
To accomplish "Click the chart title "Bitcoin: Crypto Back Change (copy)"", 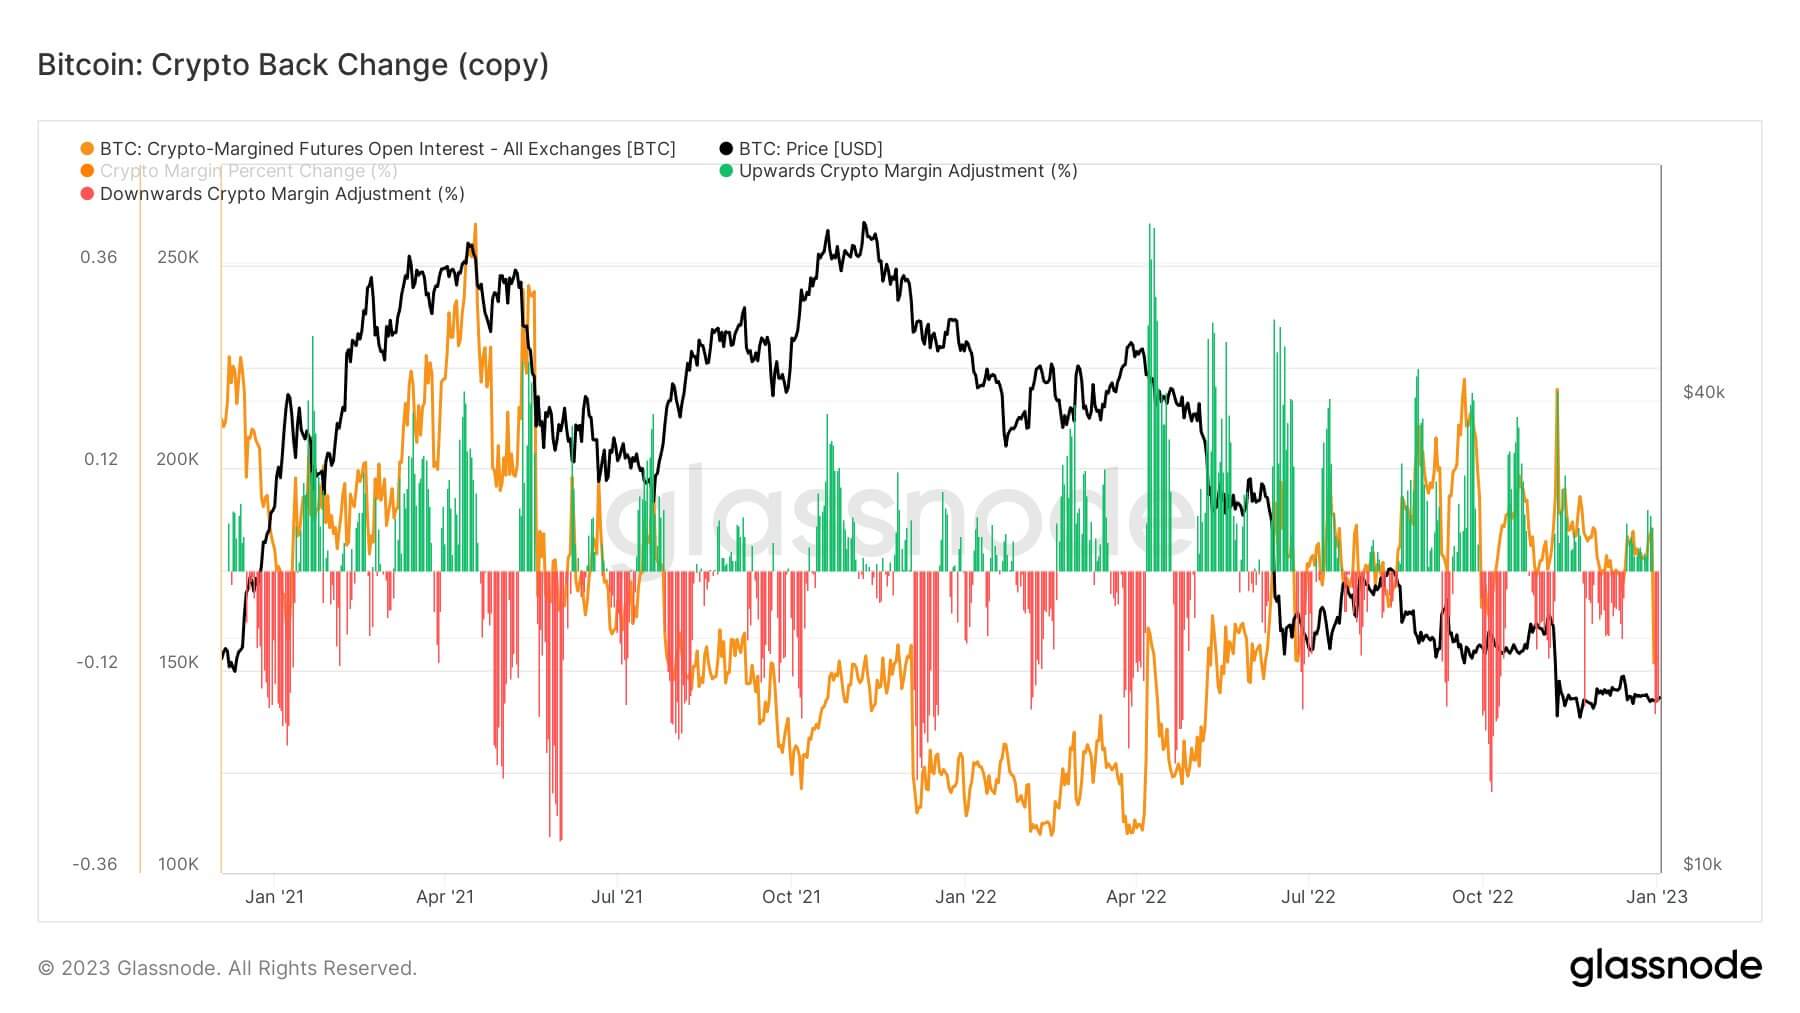I will pos(293,64).
